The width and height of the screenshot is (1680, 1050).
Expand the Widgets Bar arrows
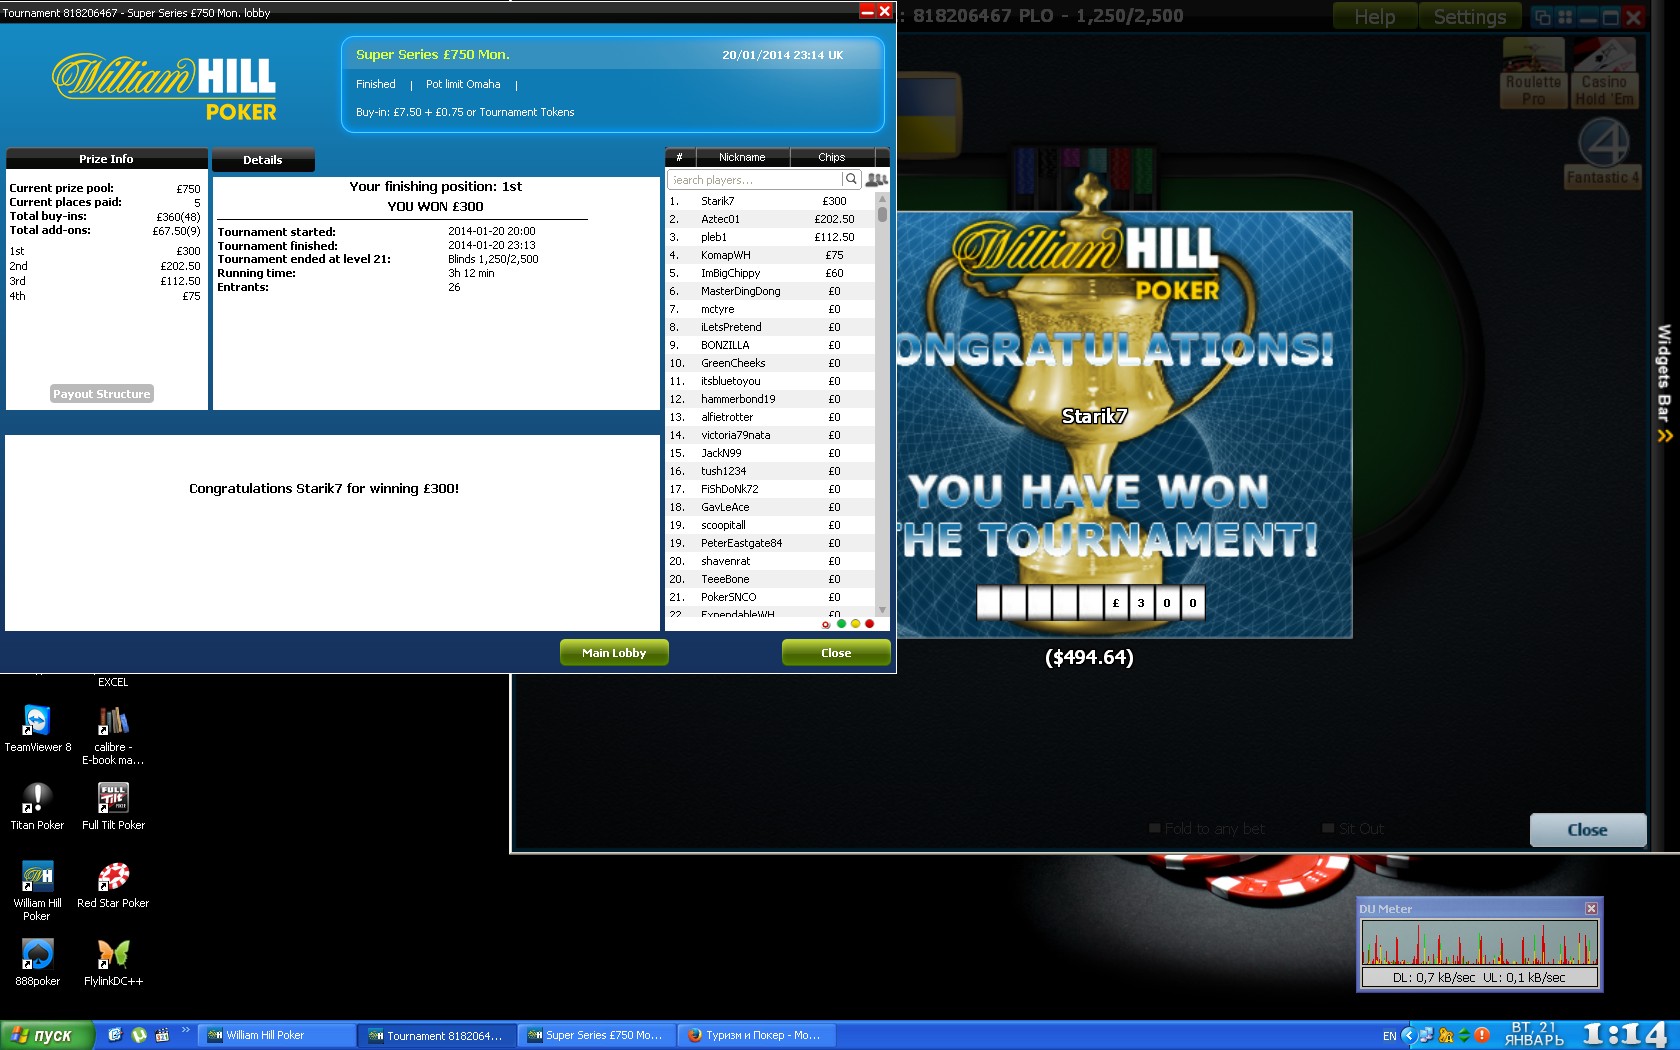pyautogui.click(x=1665, y=436)
